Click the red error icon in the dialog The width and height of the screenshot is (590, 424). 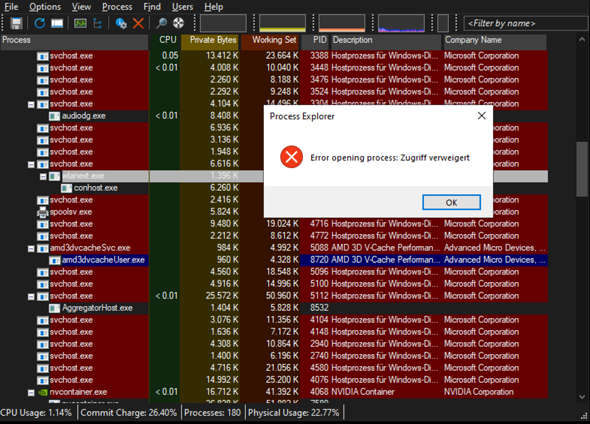[291, 157]
